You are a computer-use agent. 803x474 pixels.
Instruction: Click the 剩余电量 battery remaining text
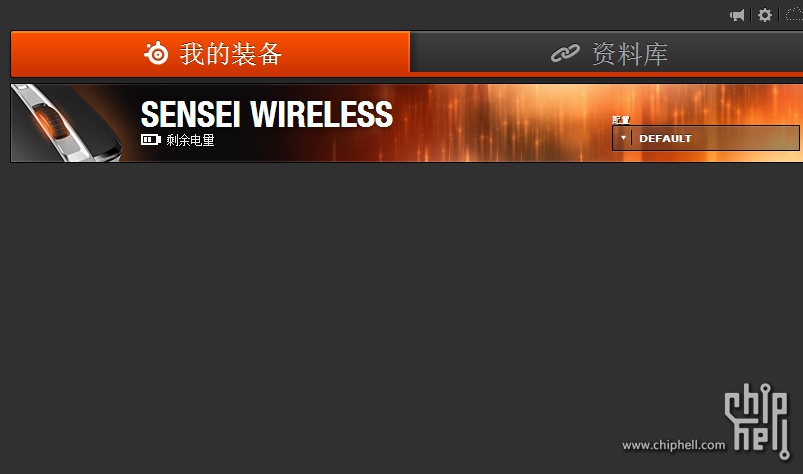pyautogui.click(x=190, y=140)
